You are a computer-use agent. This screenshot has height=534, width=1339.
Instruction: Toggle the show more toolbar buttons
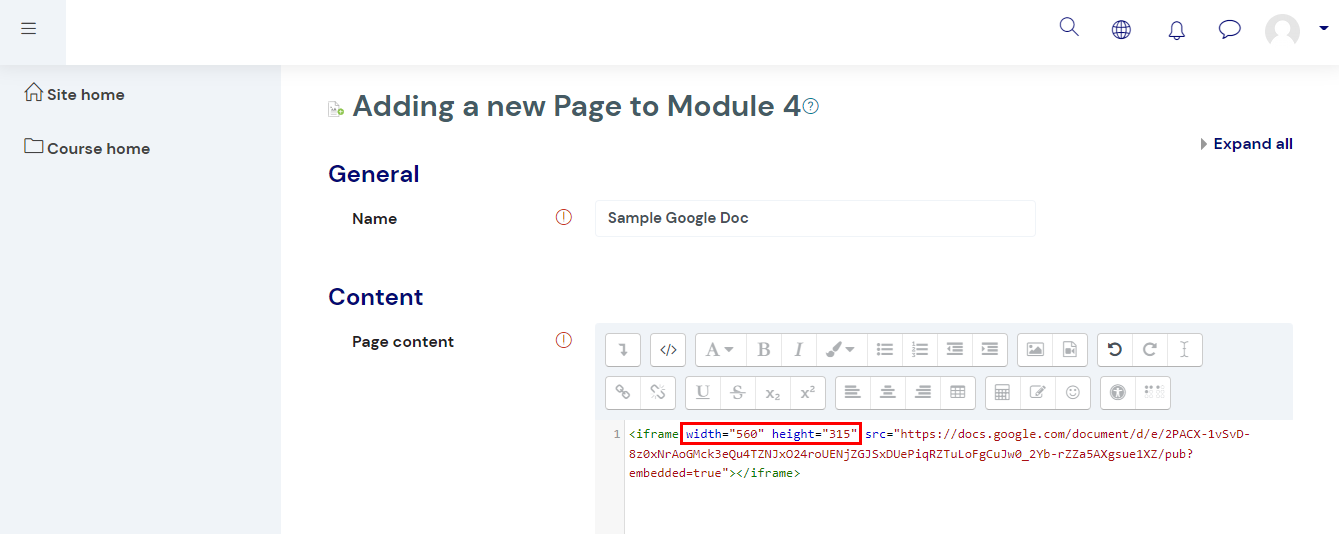coord(623,350)
